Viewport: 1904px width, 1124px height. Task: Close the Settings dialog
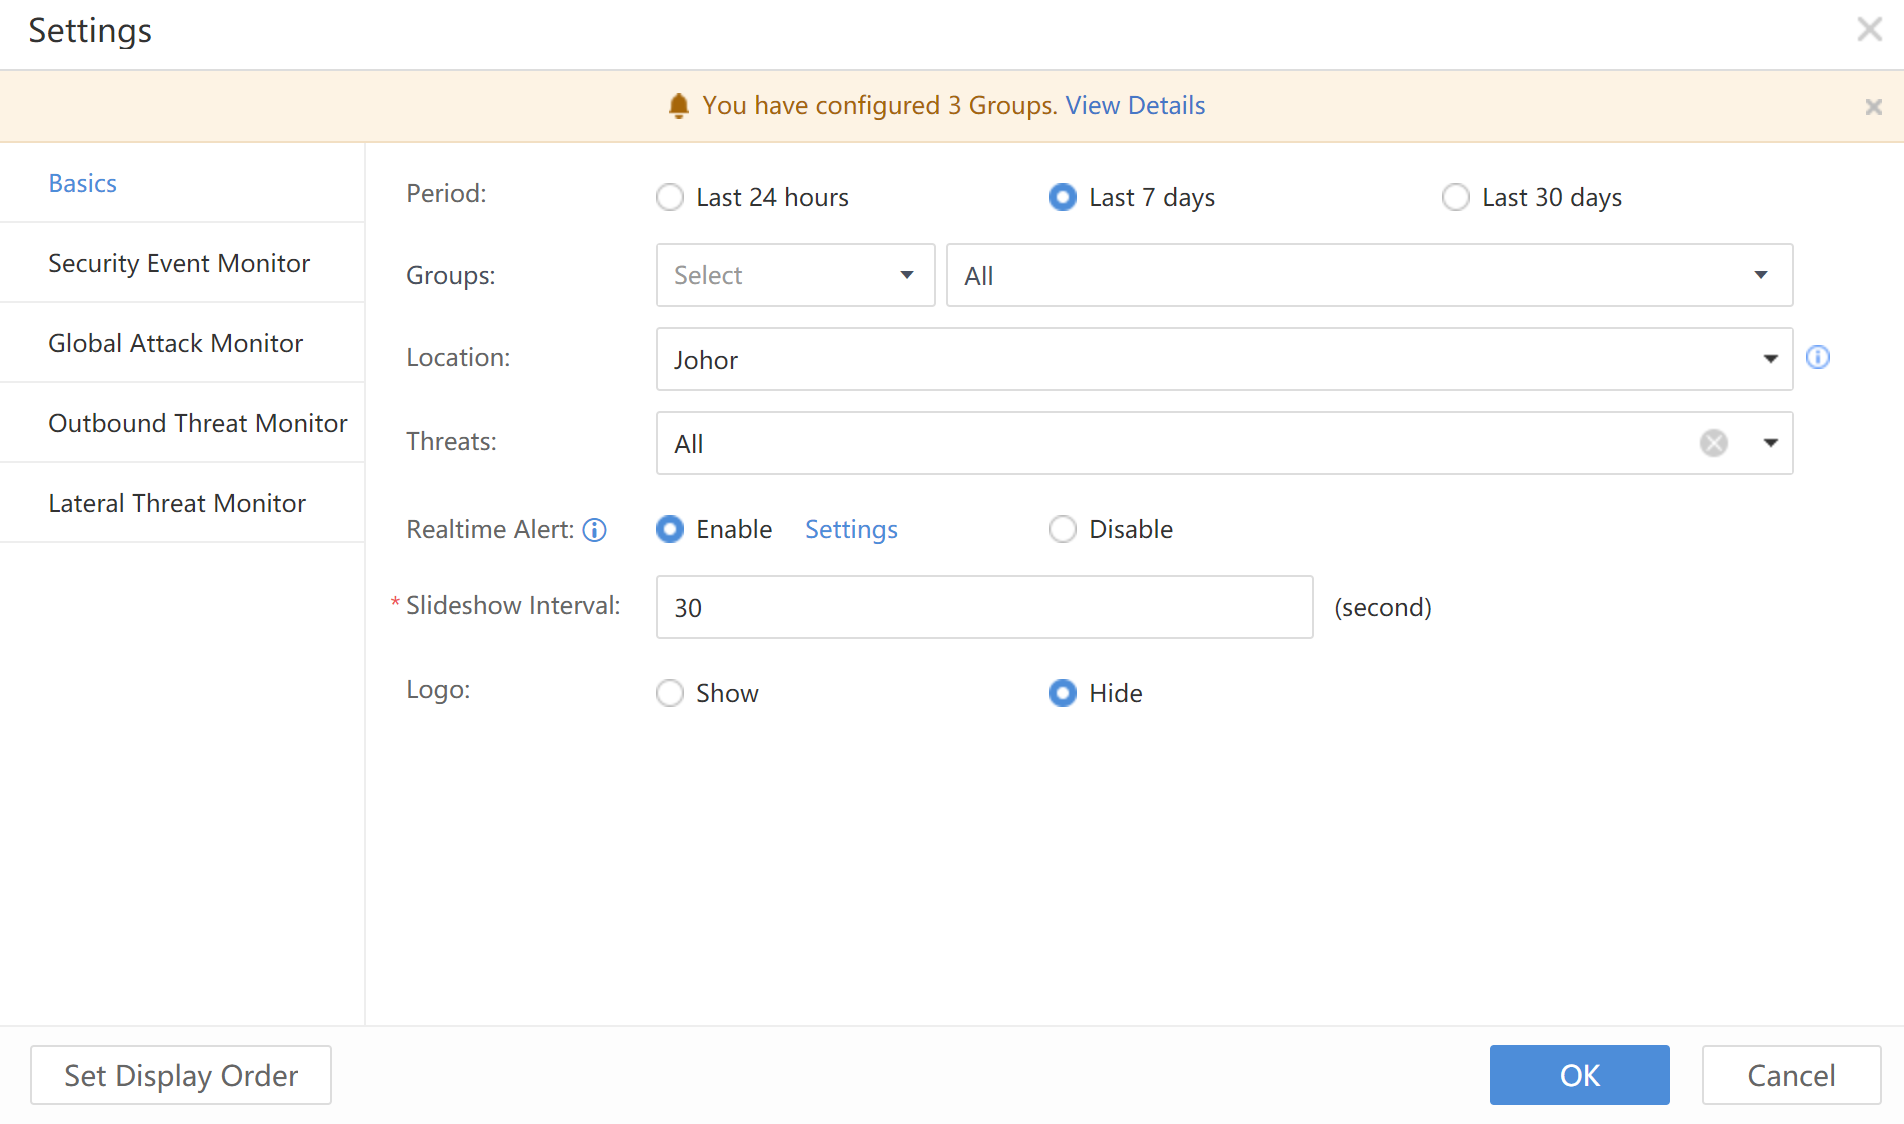[x=1869, y=29]
